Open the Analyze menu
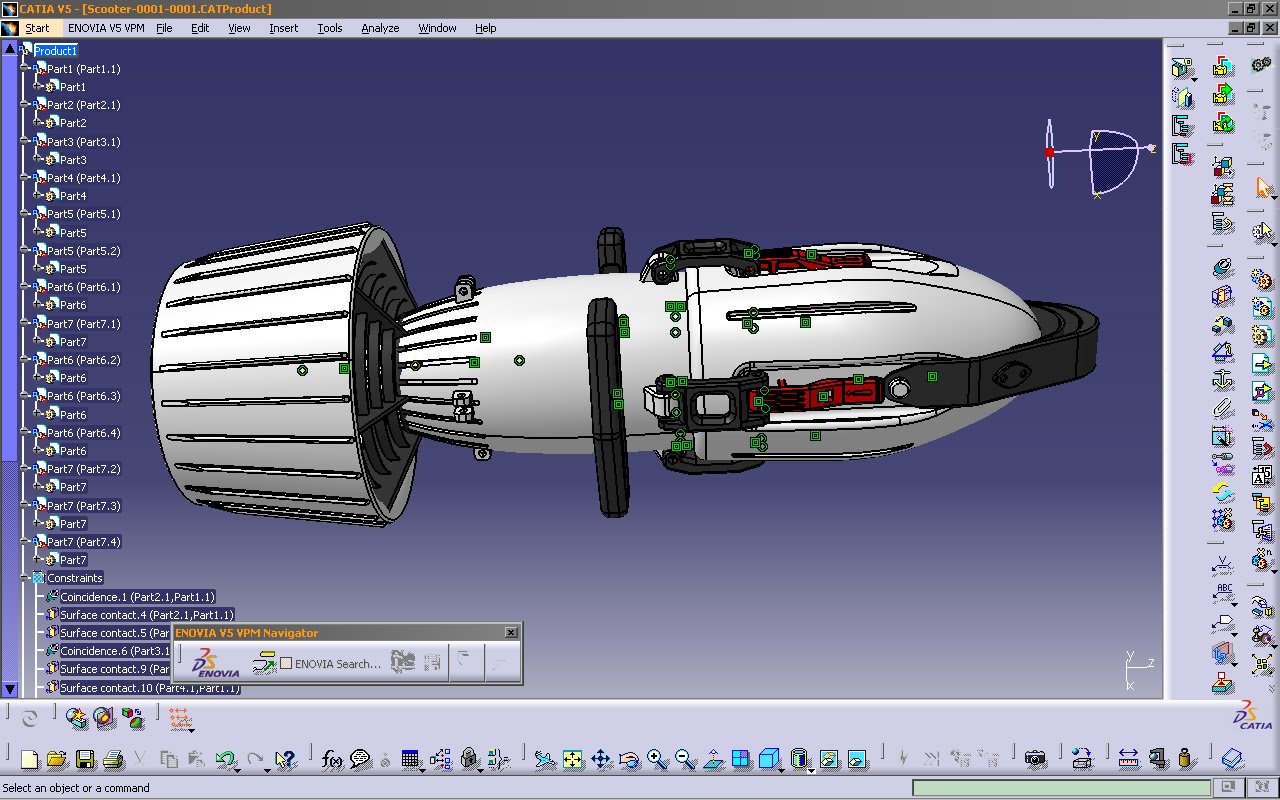 tap(379, 28)
